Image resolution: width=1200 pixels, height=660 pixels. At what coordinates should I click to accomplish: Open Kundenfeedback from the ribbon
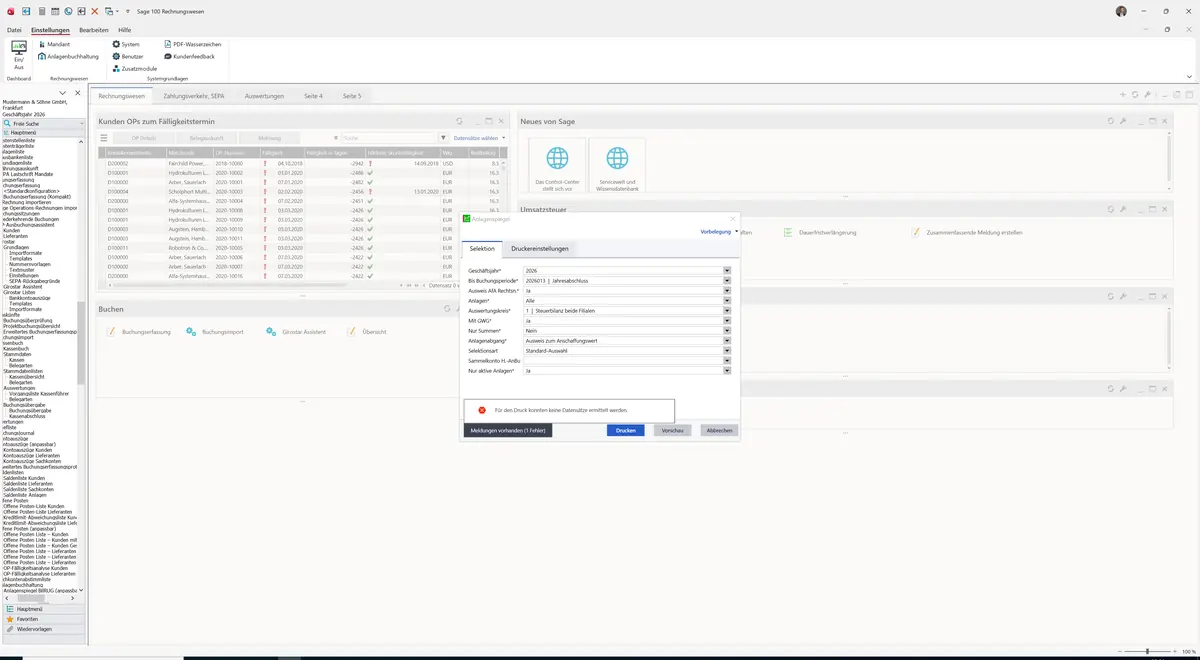189,56
